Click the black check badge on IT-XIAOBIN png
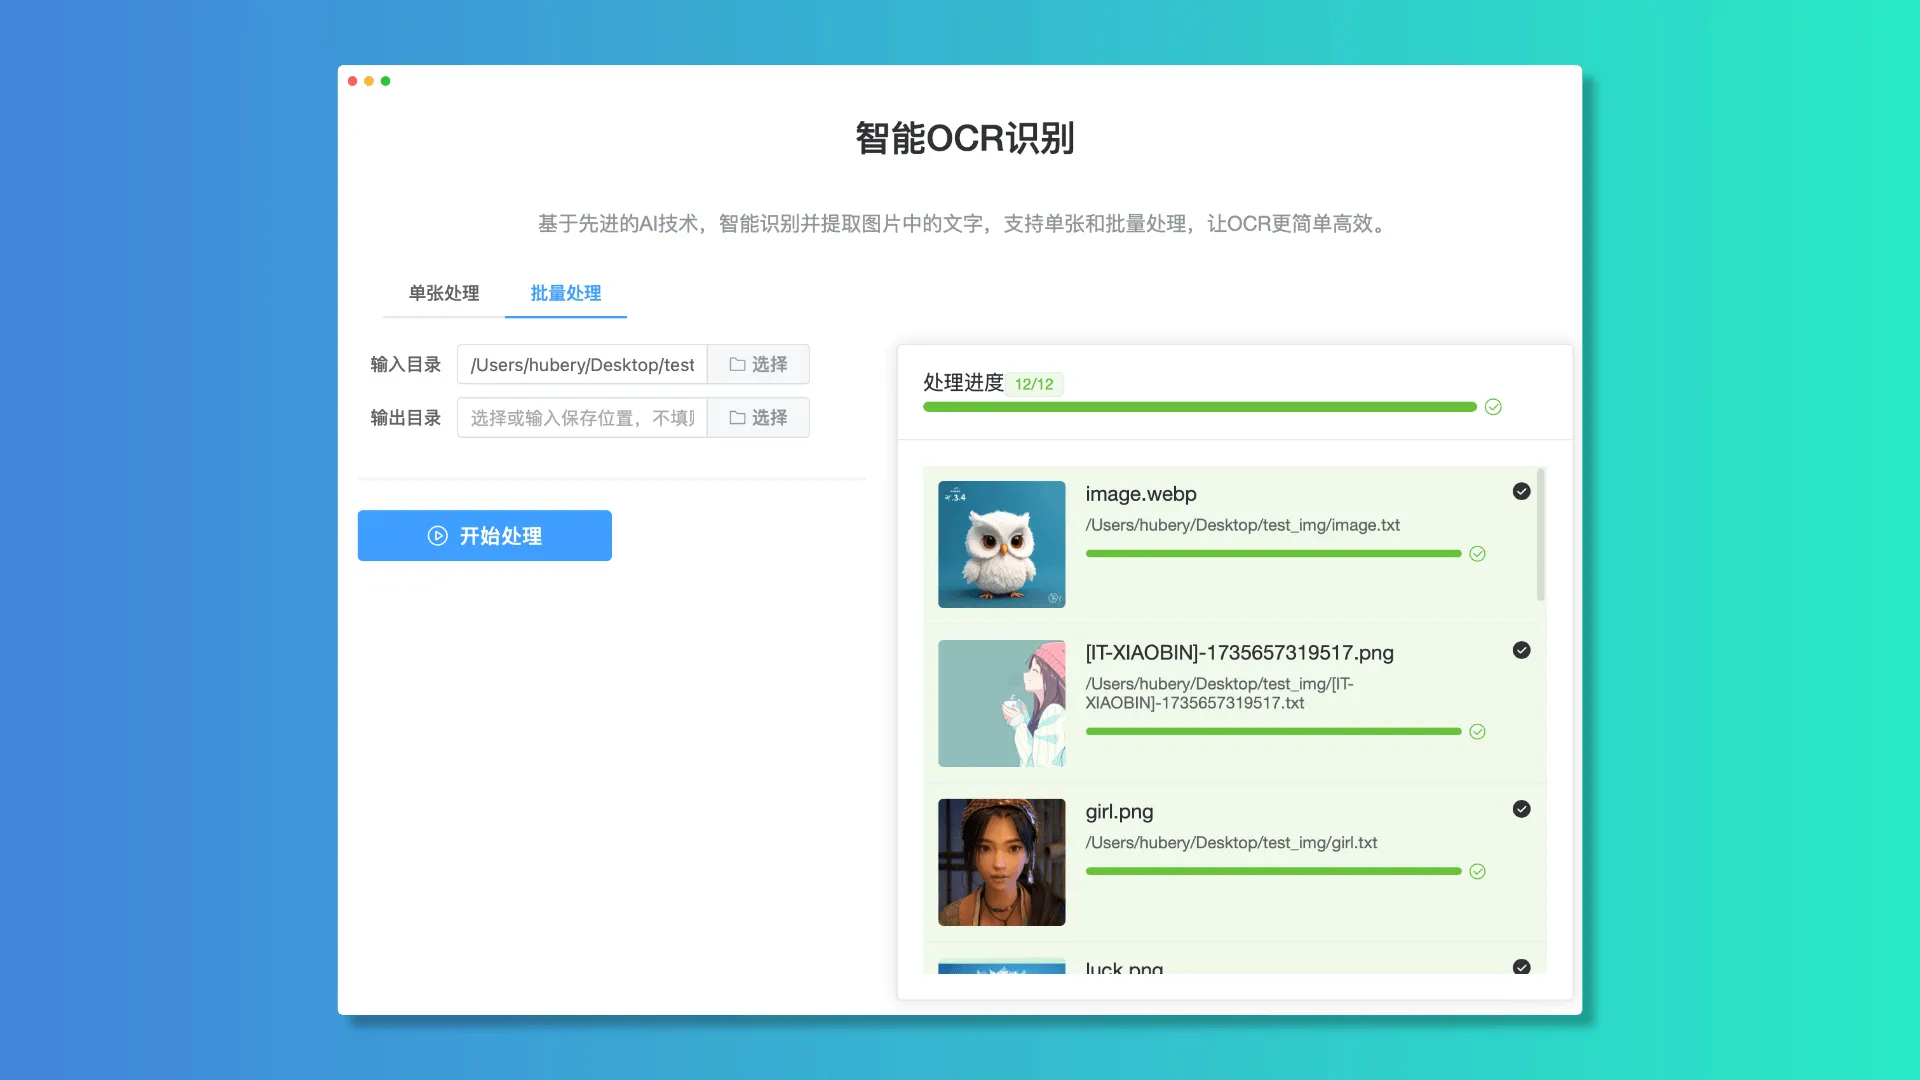The image size is (1920, 1080). point(1521,650)
